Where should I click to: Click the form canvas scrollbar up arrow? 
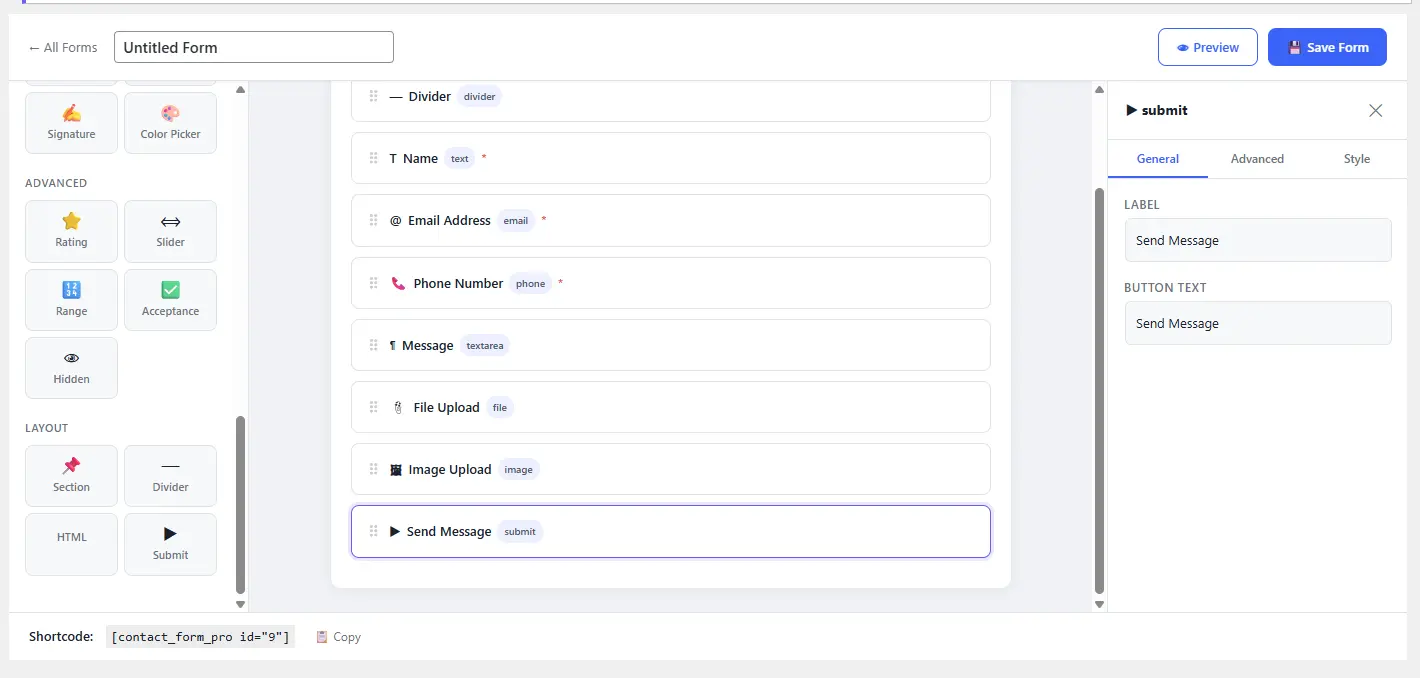pos(1100,89)
